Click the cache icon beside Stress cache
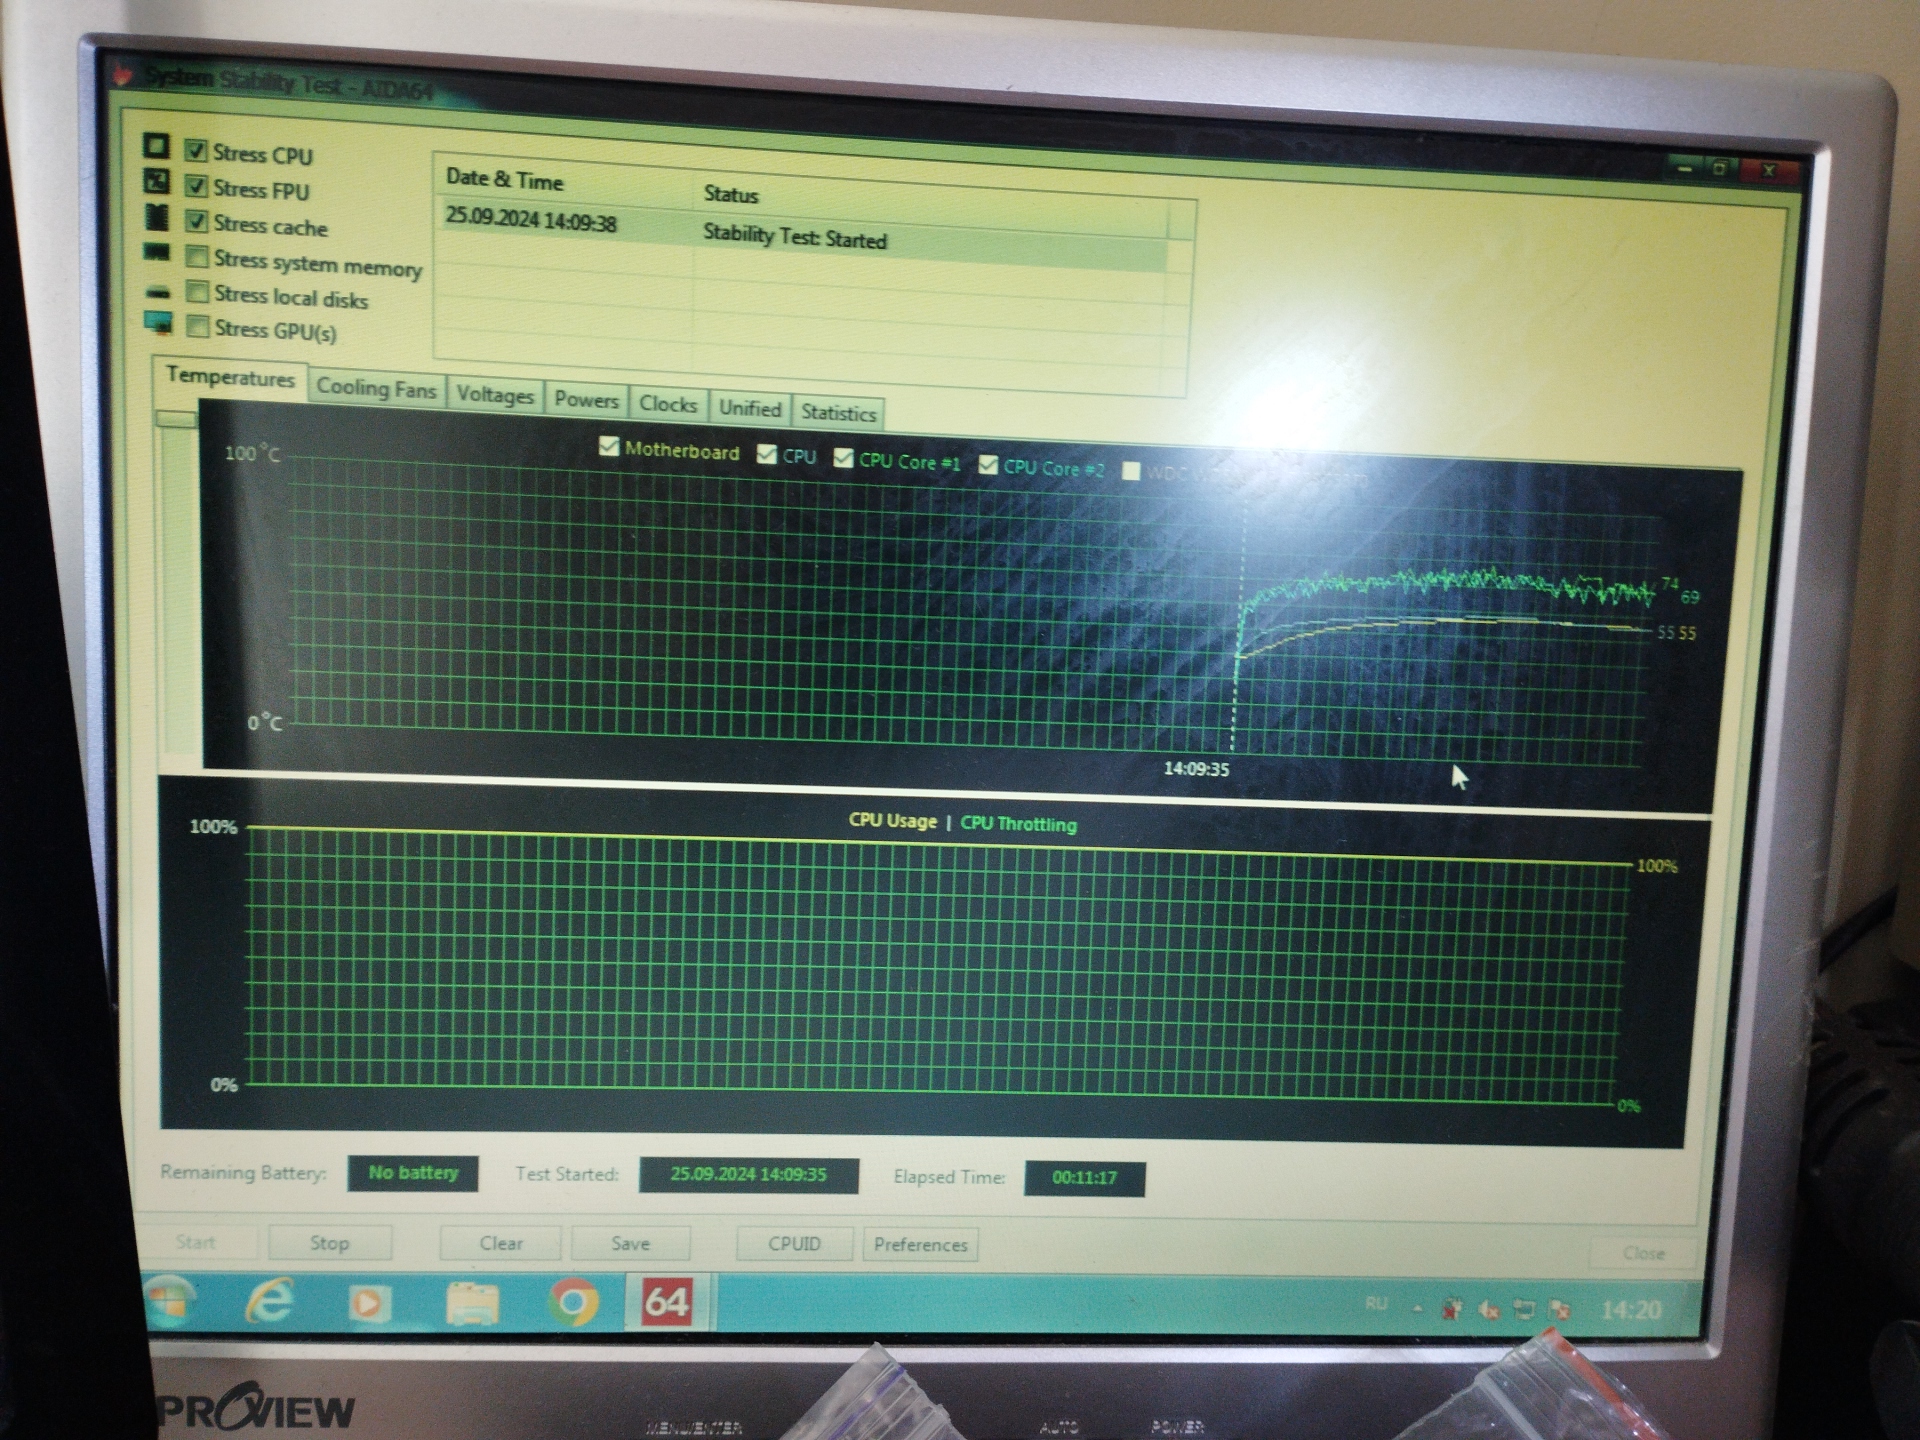 [157, 216]
